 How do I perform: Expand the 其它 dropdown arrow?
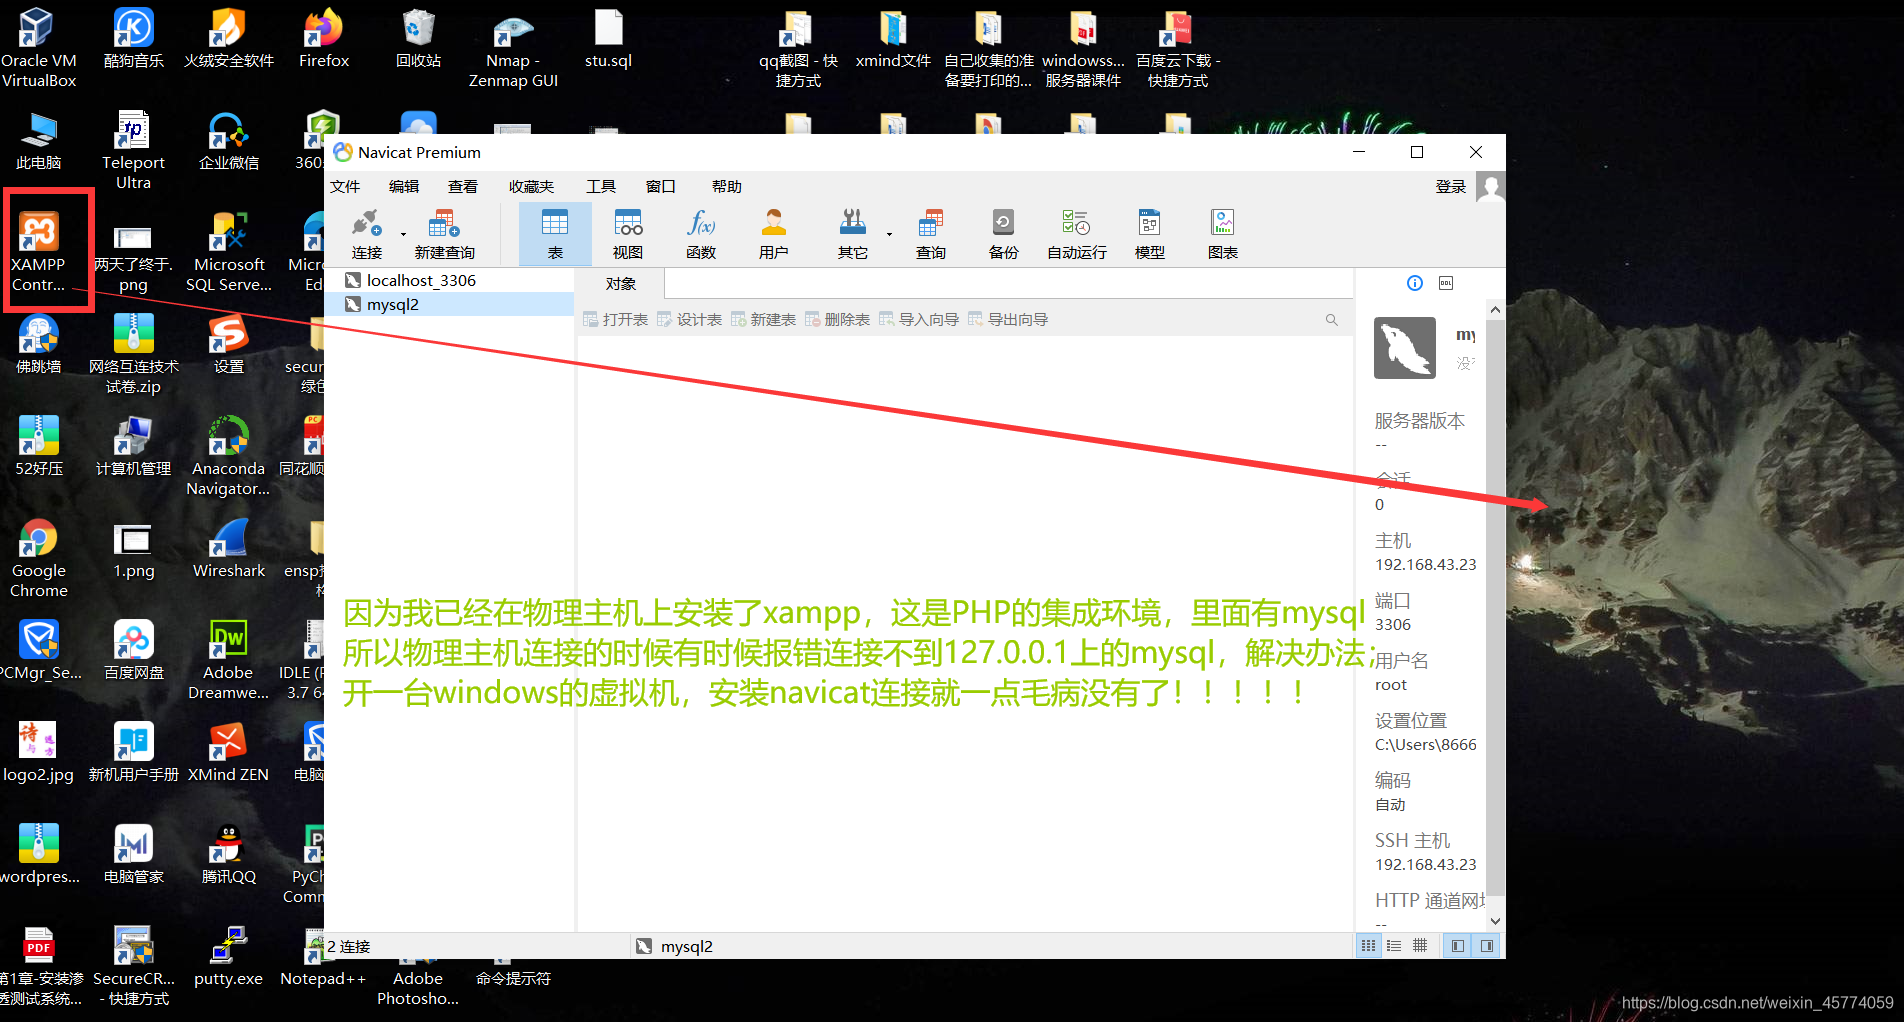(889, 234)
